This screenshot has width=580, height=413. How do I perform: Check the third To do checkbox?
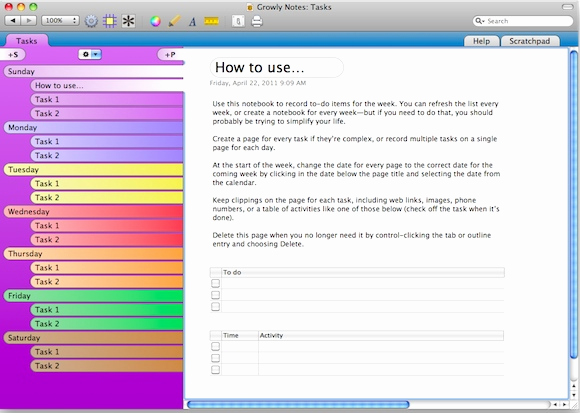click(x=215, y=307)
